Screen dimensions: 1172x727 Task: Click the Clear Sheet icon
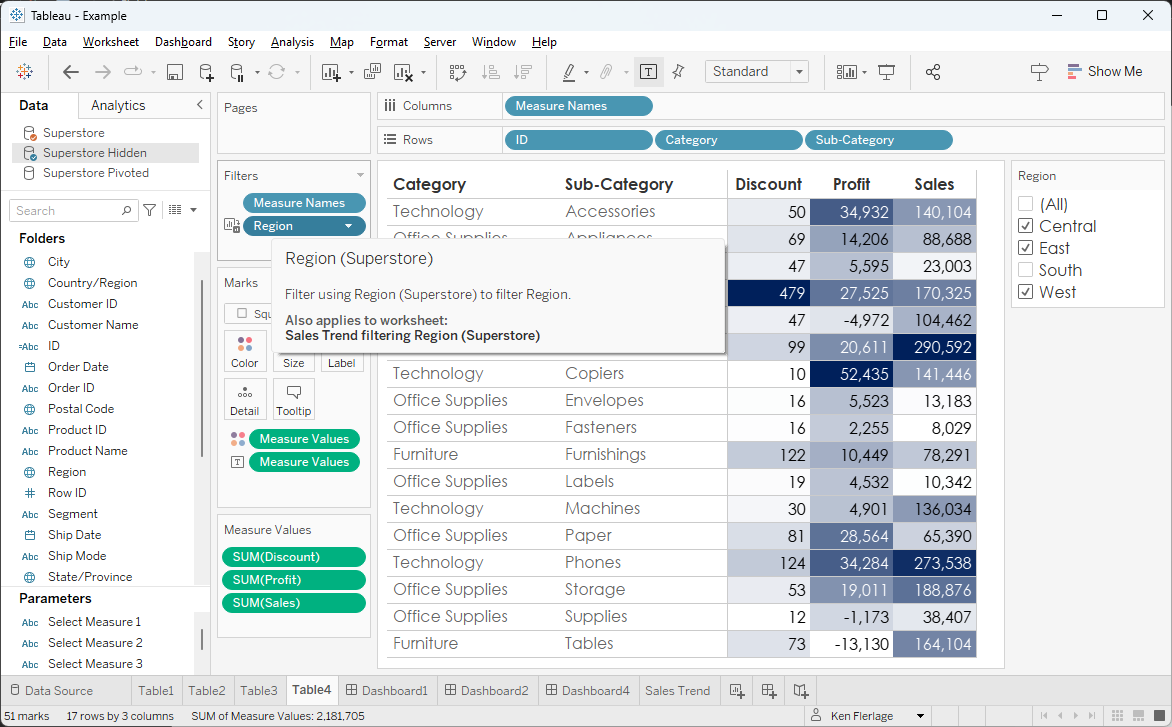pyautogui.click(x=403, y=72)
